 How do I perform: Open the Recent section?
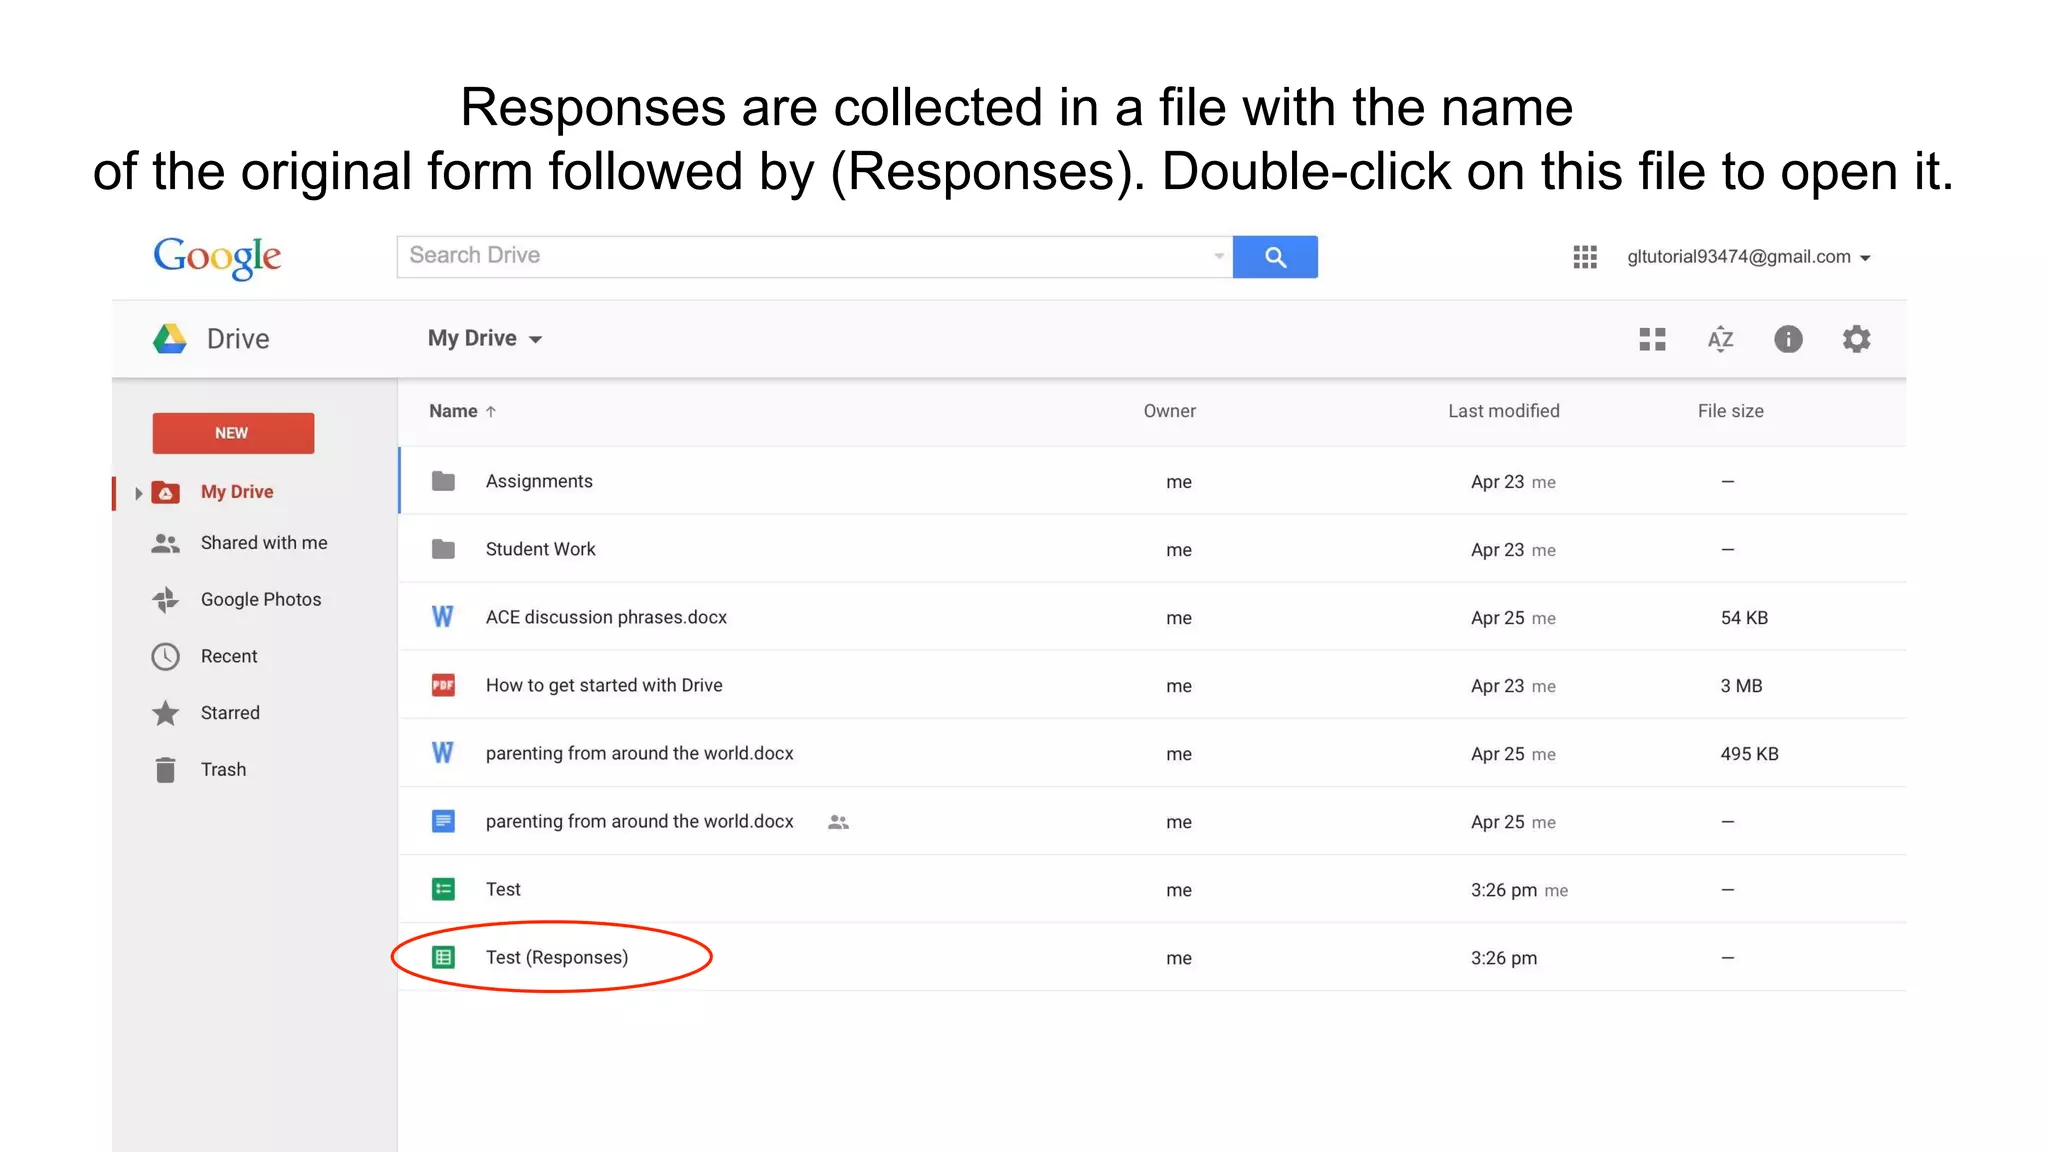pos(229,657)
